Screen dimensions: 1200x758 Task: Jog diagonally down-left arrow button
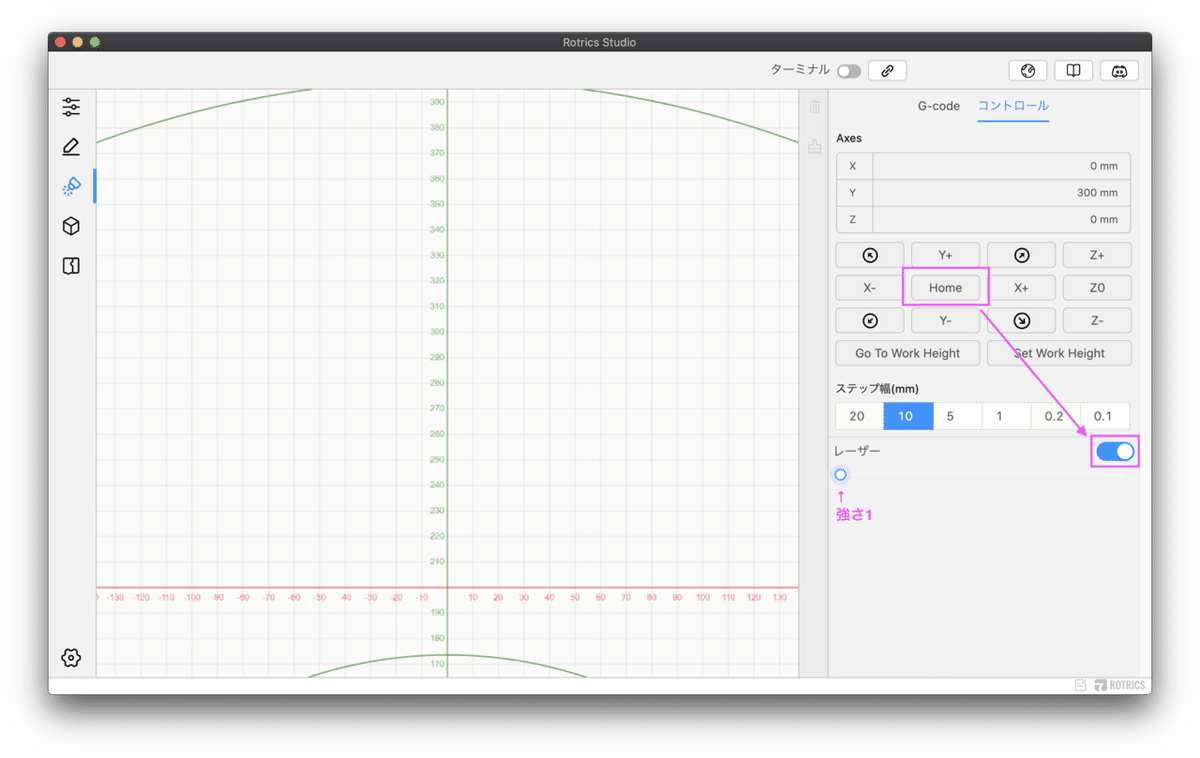[x=870, y=321]
